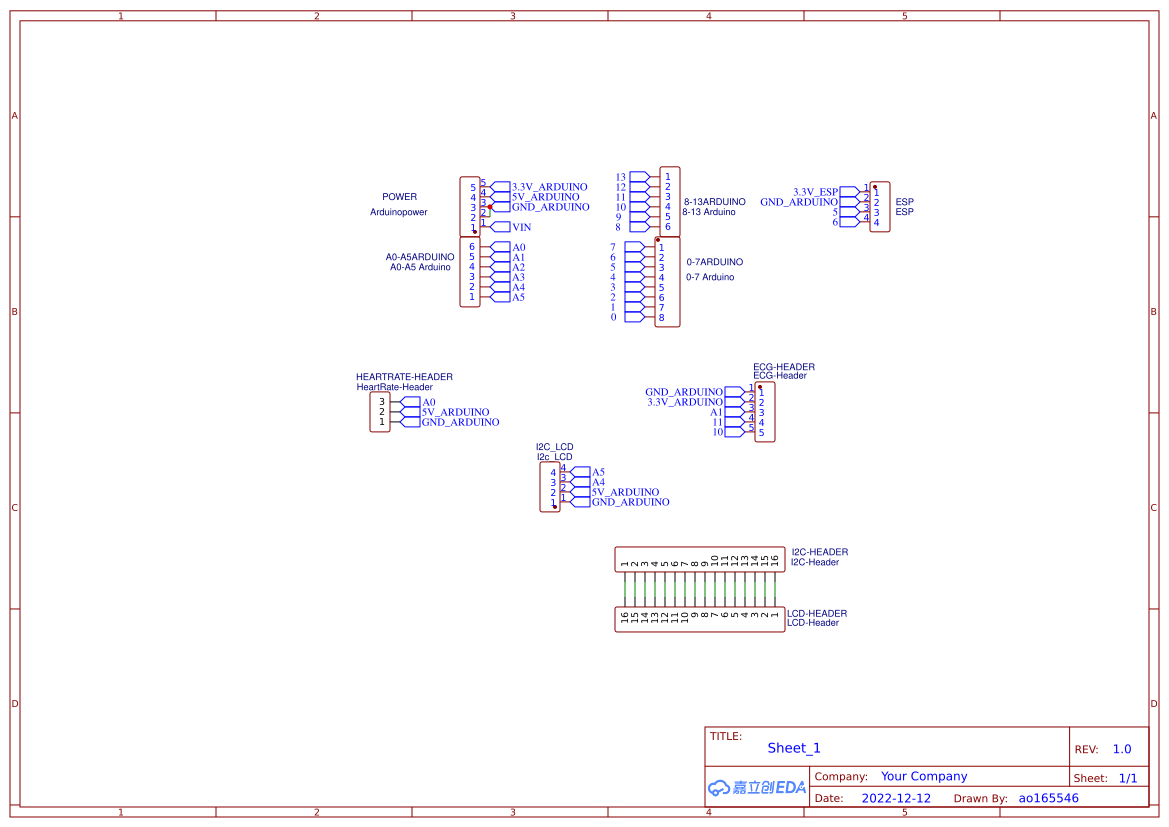Select the GND_ARDUINO label near the ECG header

tap(683, 391)
